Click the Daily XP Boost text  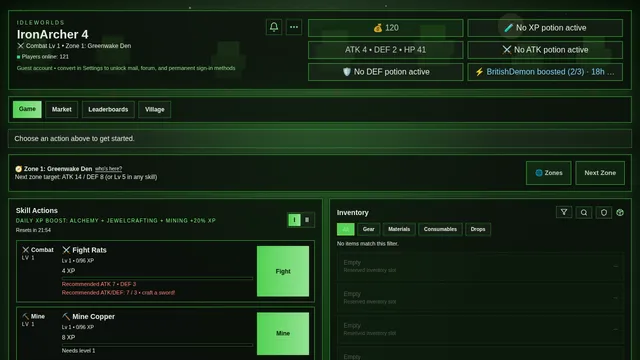pos(116,220)
